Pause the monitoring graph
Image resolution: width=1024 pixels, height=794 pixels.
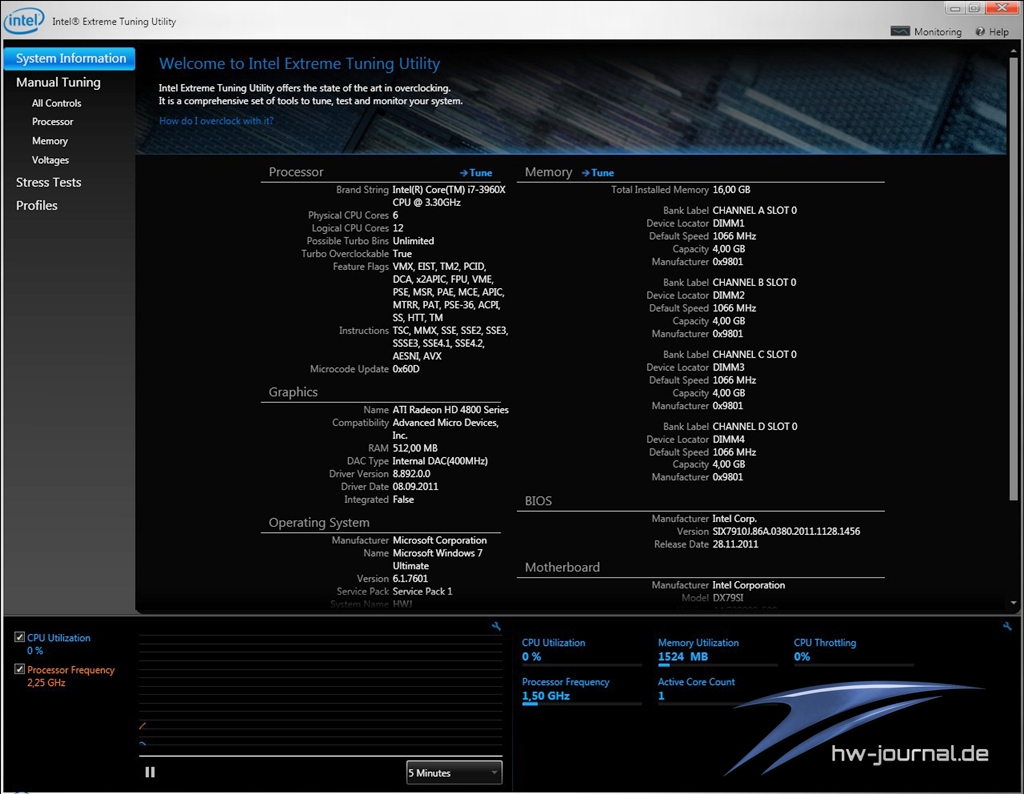pyautogui.click(x=150, y=772)
